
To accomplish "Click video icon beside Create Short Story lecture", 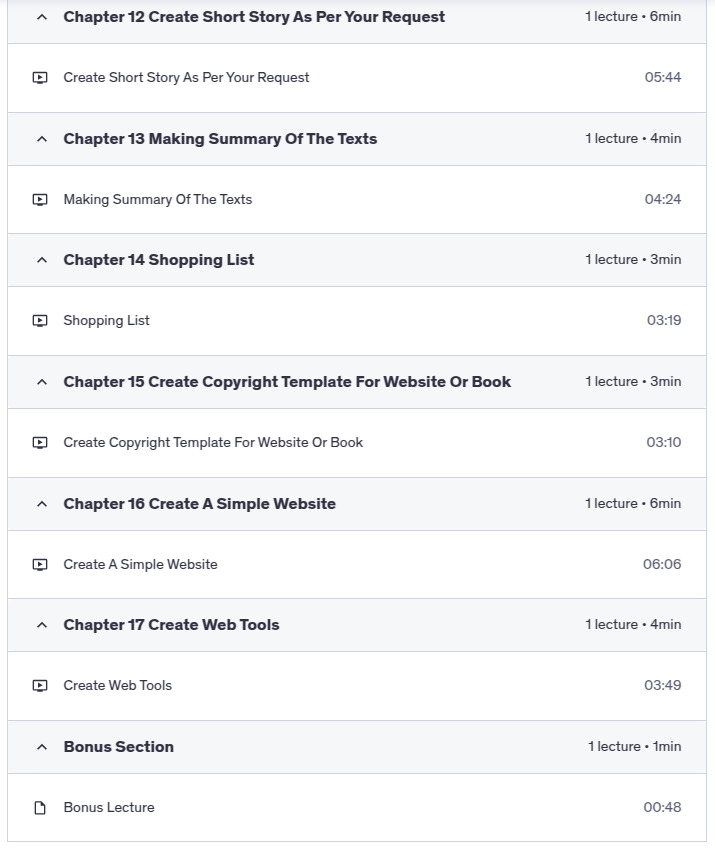I will [40, 78].
